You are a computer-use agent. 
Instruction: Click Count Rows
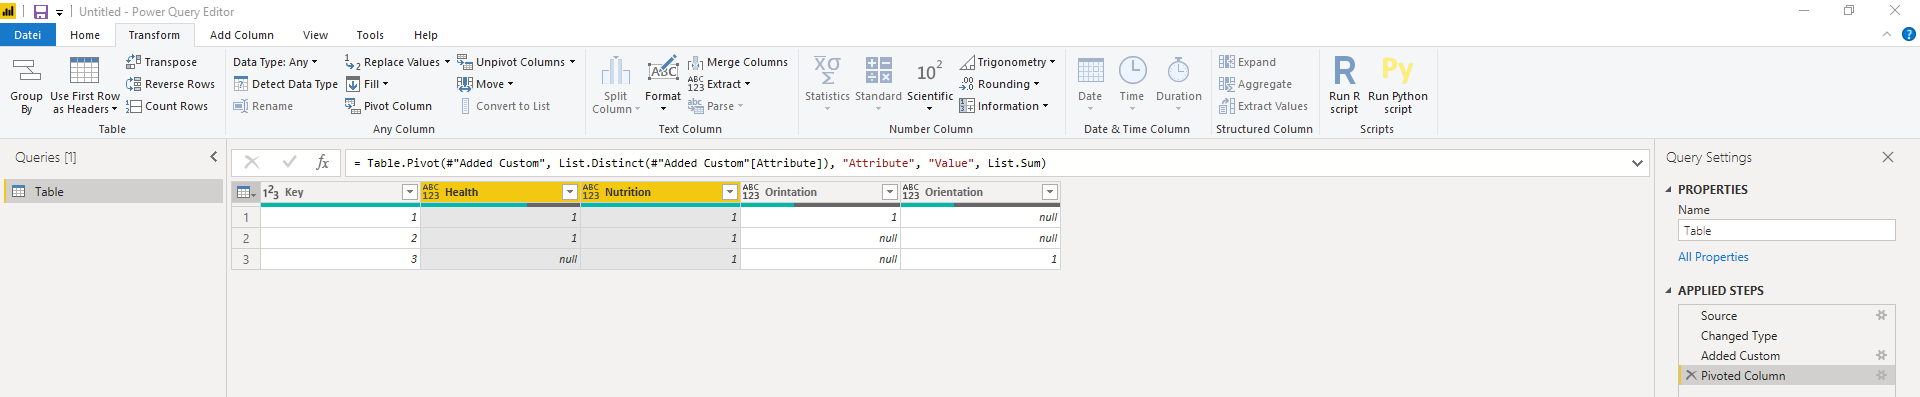pyautogui.click(x=167, y=106)
